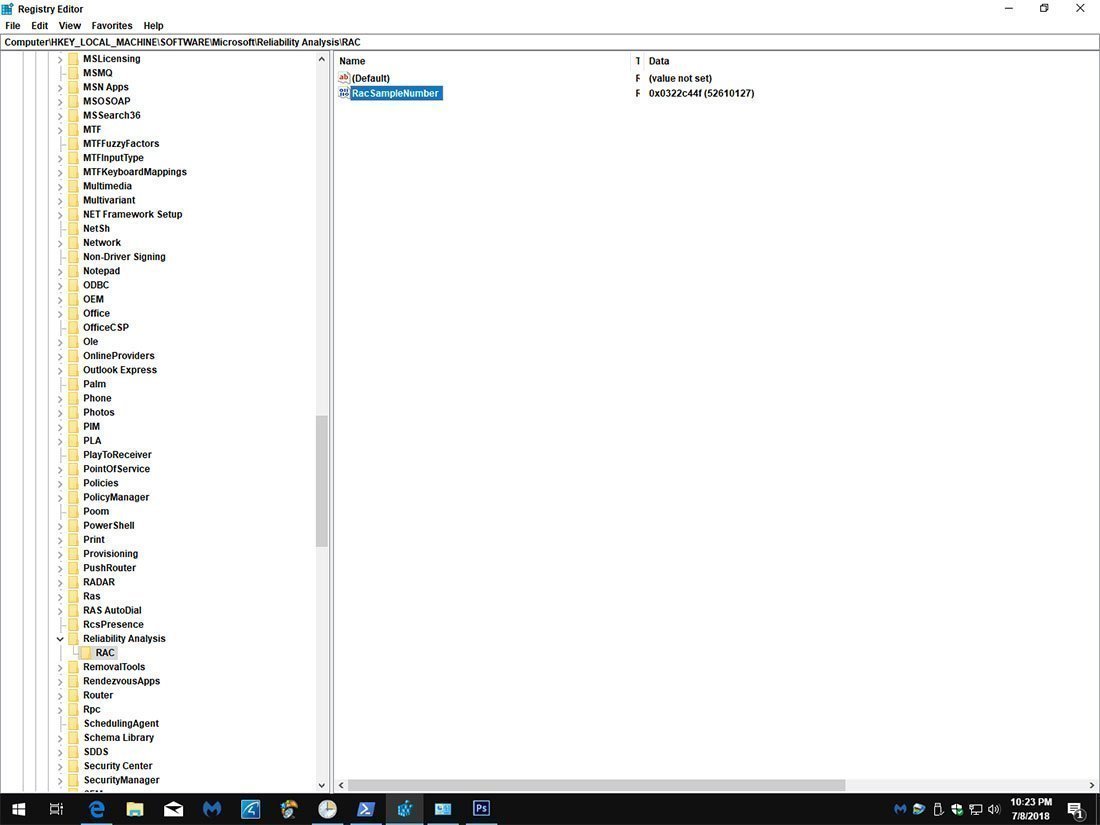Click the tree pane scroll down arrow
1100x825 pixels.
(x=321, y=786)
